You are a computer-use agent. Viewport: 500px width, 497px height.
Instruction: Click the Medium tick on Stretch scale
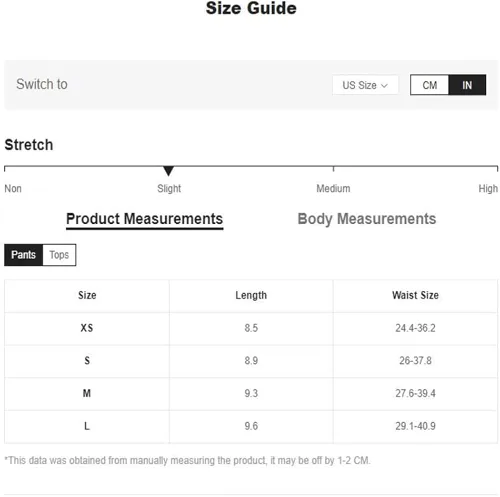pyautogui.click(x=333, y=169)
